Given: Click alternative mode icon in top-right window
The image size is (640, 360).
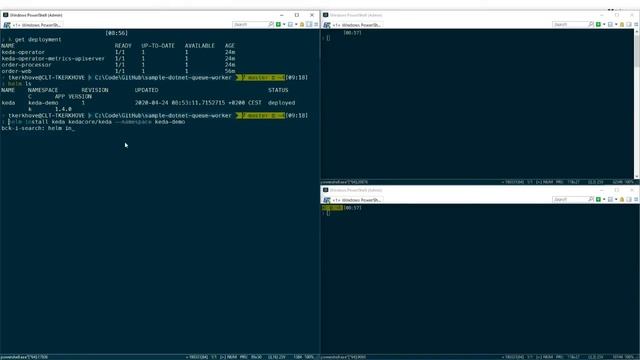Looking at the screenshot, I should 629,24.
